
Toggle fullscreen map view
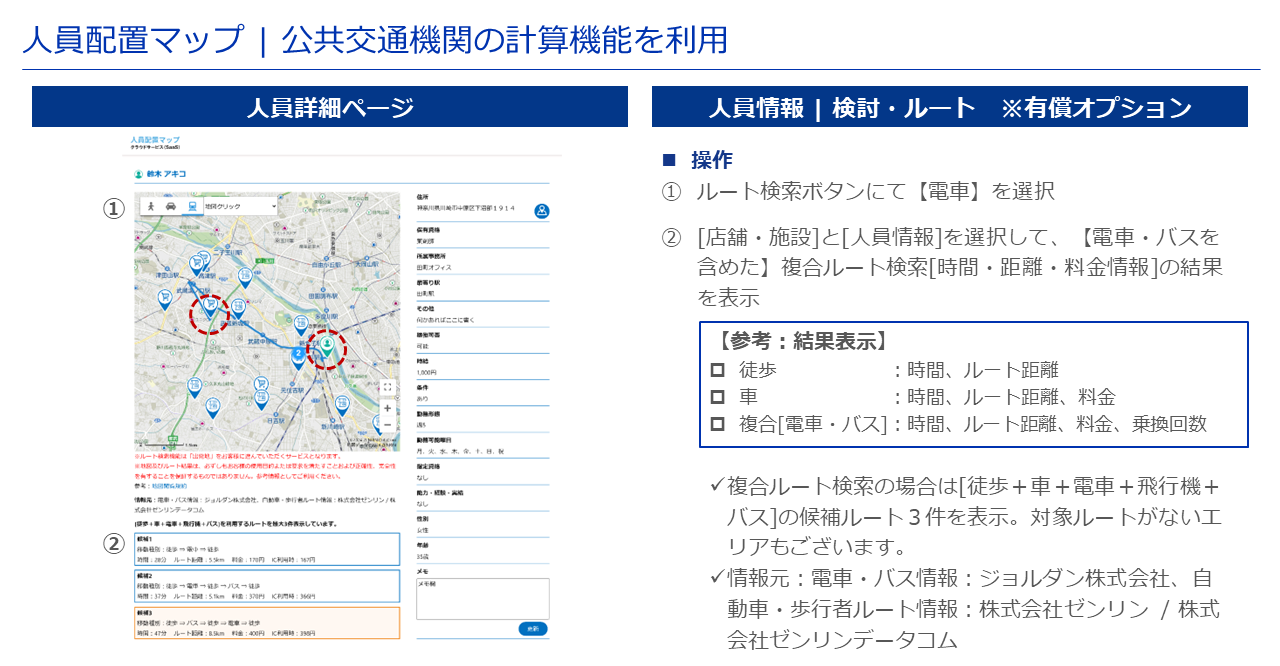coord(387,387)
